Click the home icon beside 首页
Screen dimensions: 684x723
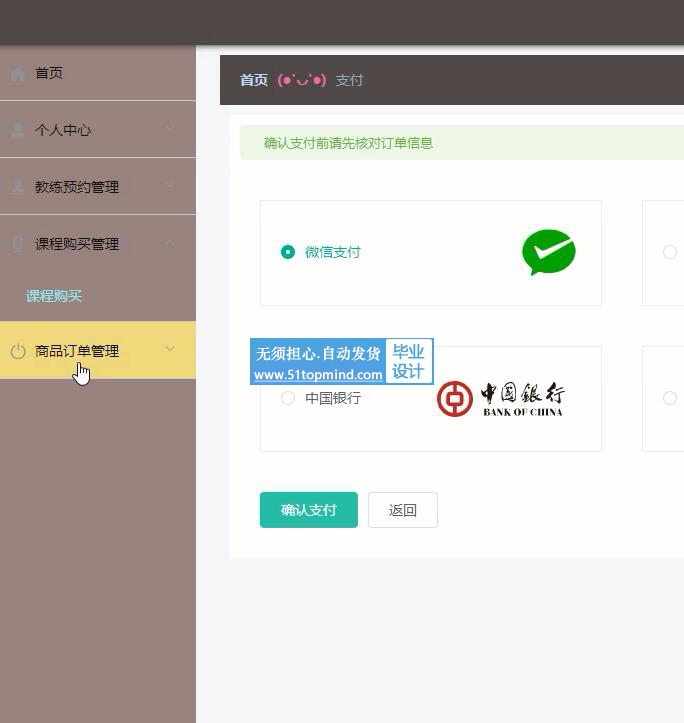[18, 74]
